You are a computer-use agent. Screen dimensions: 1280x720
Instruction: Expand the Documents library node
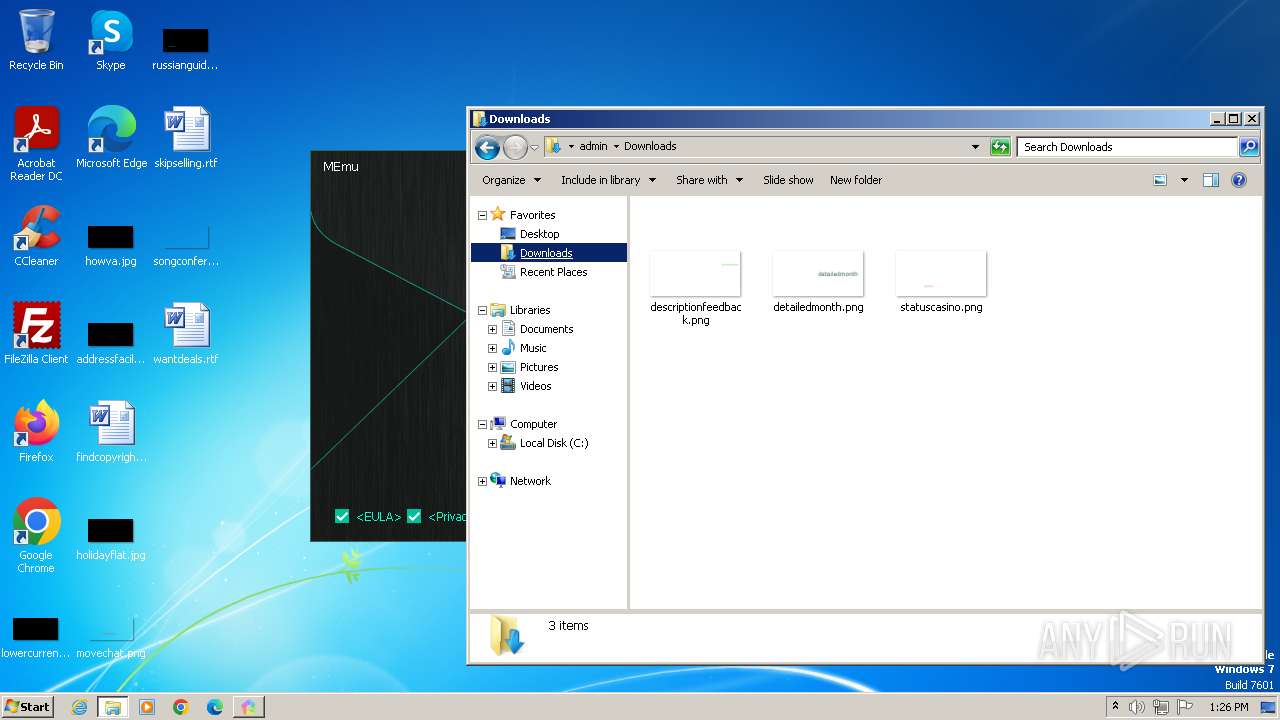click(x=492, y=329)
